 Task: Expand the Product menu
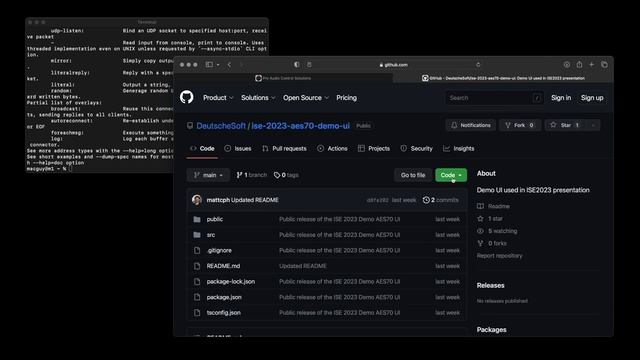[218, 98]
